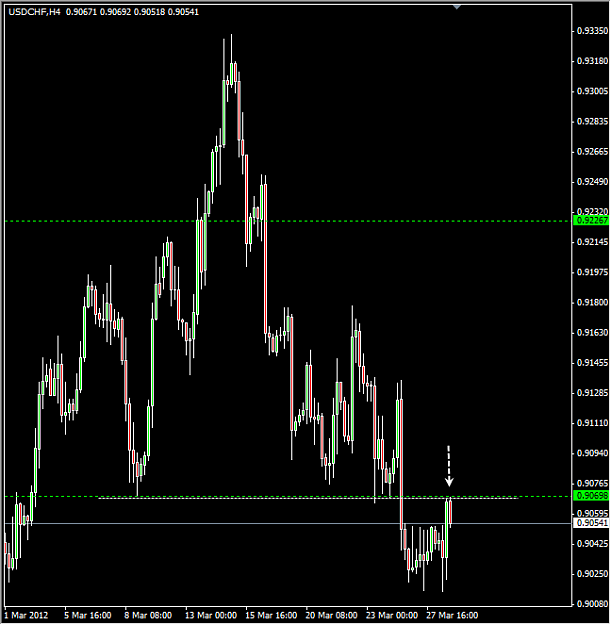Viewport: 611px width, 625px height.
Task: Click the 0.93180 price axis label
Action: pyautogui.click(x=593, y=61)
